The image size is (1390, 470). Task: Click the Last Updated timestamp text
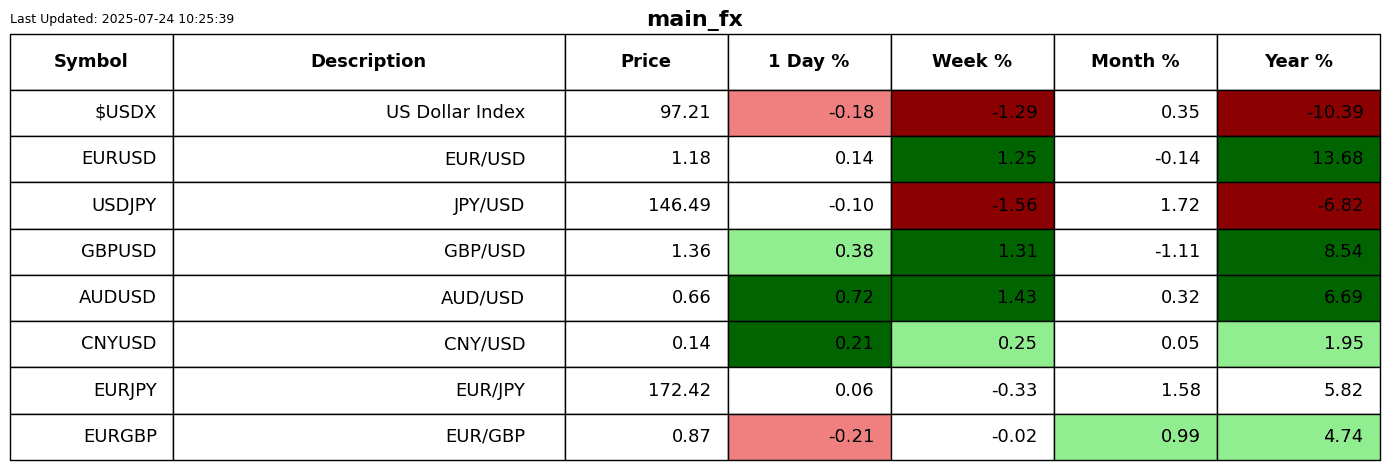tap(122, 19)
